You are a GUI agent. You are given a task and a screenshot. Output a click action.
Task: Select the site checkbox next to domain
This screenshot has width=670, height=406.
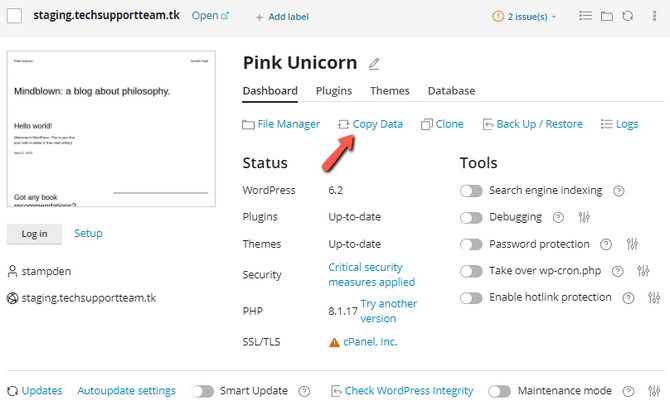[14, 16]
